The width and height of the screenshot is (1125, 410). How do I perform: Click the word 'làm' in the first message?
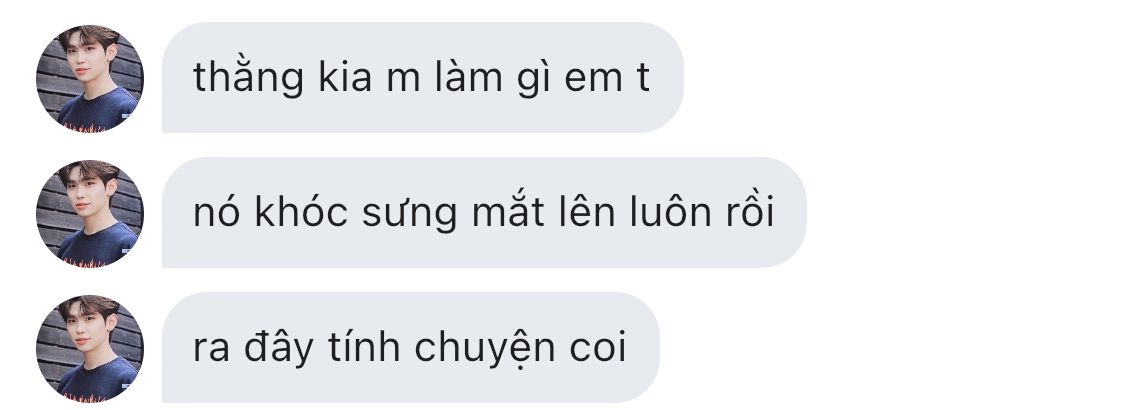tap(469, 76)
